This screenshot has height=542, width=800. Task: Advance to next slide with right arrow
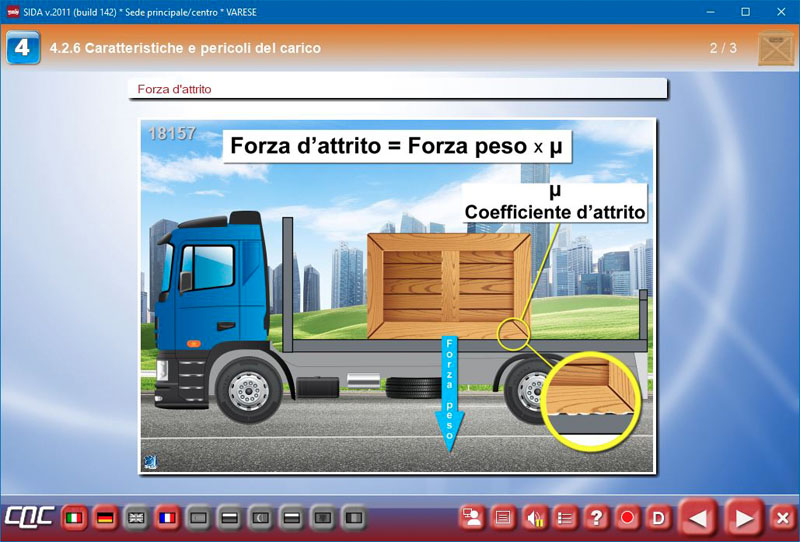tap(744, 518)
